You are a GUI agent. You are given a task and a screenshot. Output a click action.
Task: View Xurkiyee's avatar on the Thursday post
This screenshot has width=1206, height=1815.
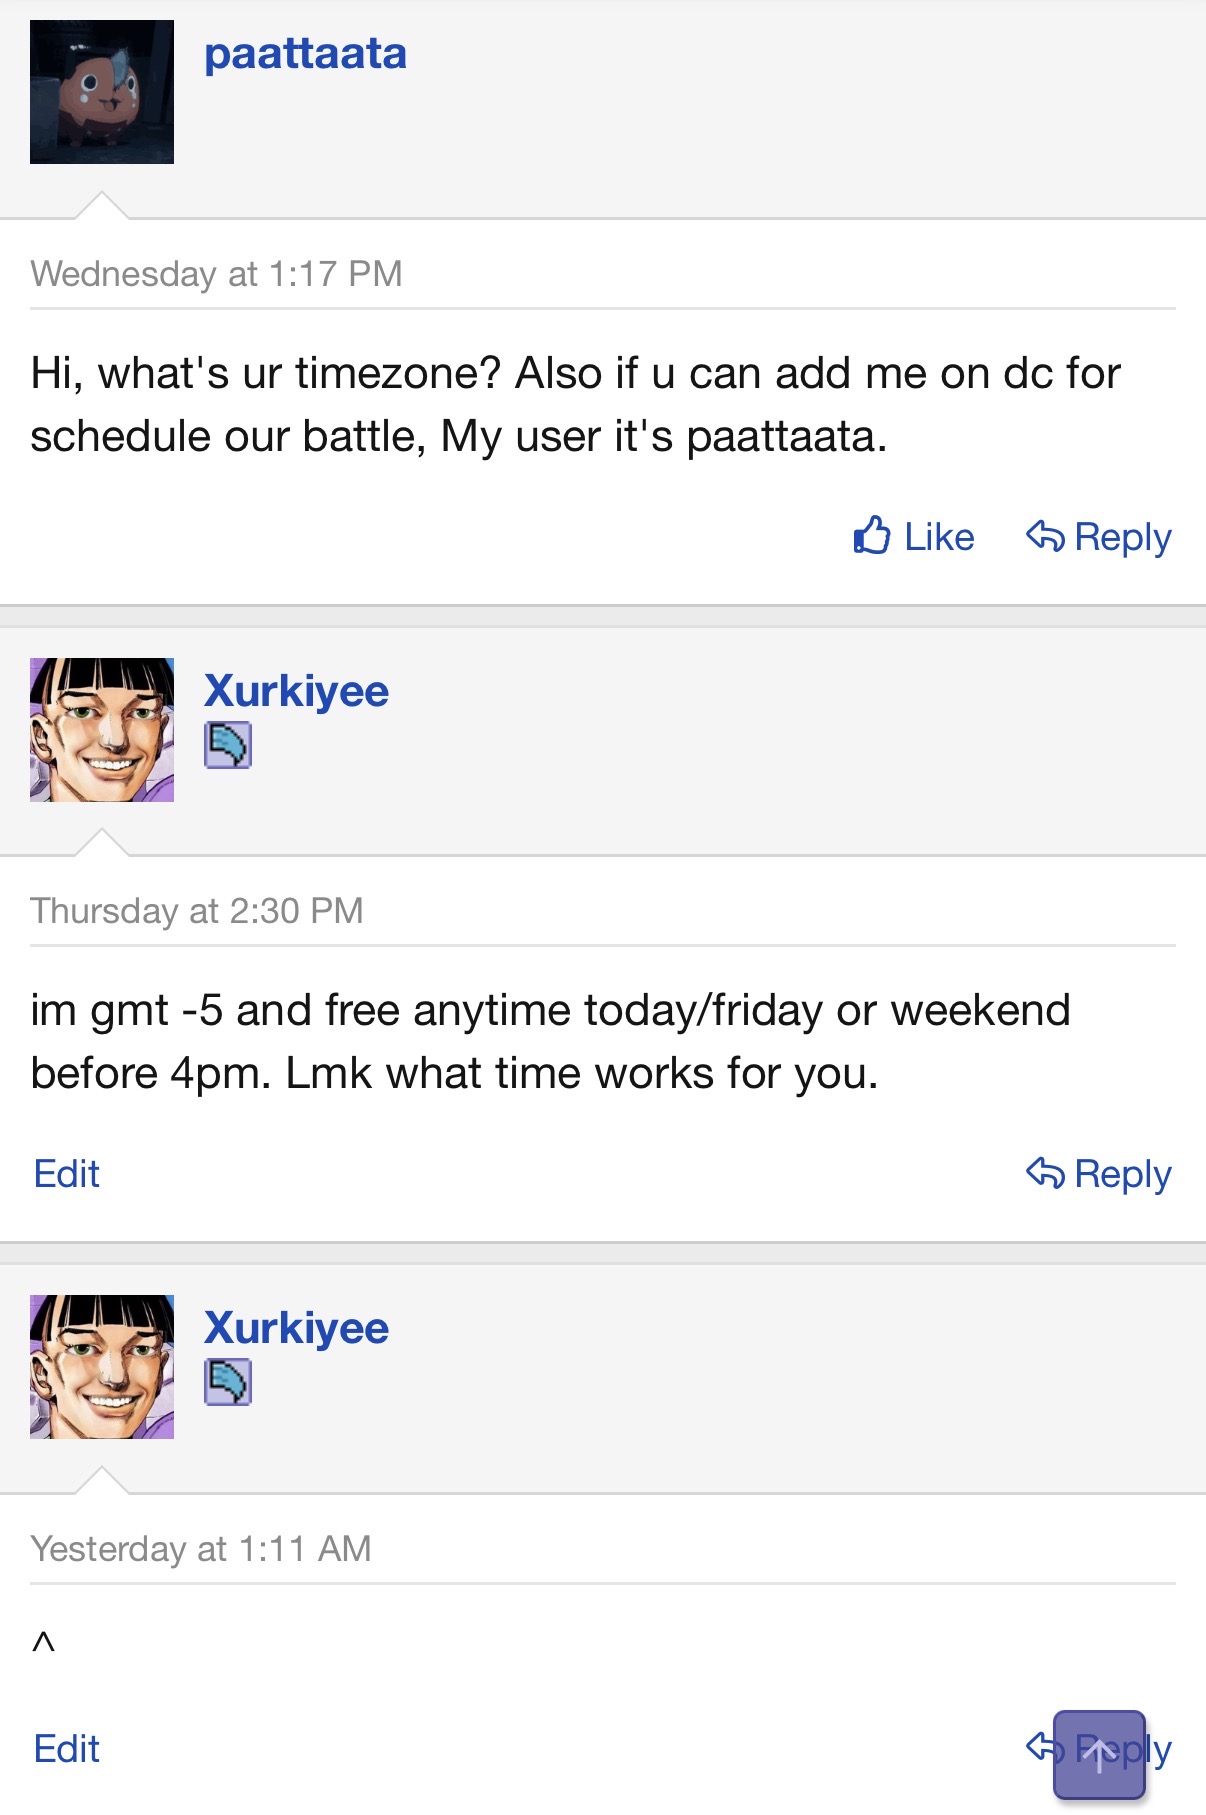pos(102,730)
